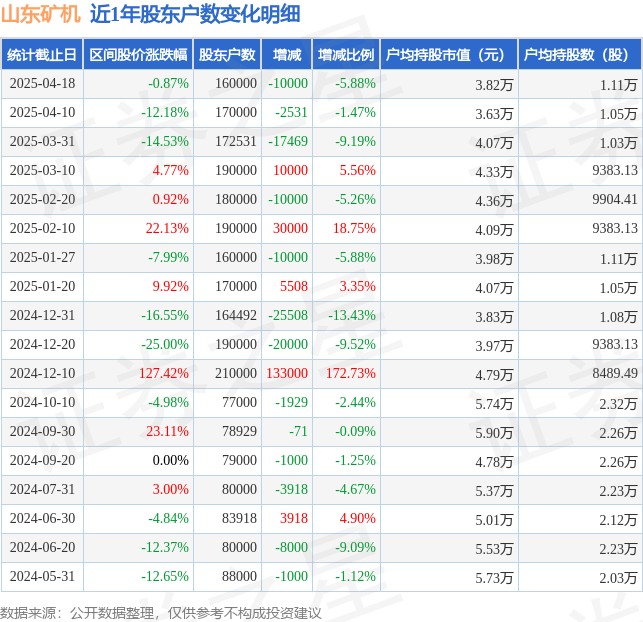Click the change ratio -0.09%
Screen dimensions: 643x622
(355, 431)
